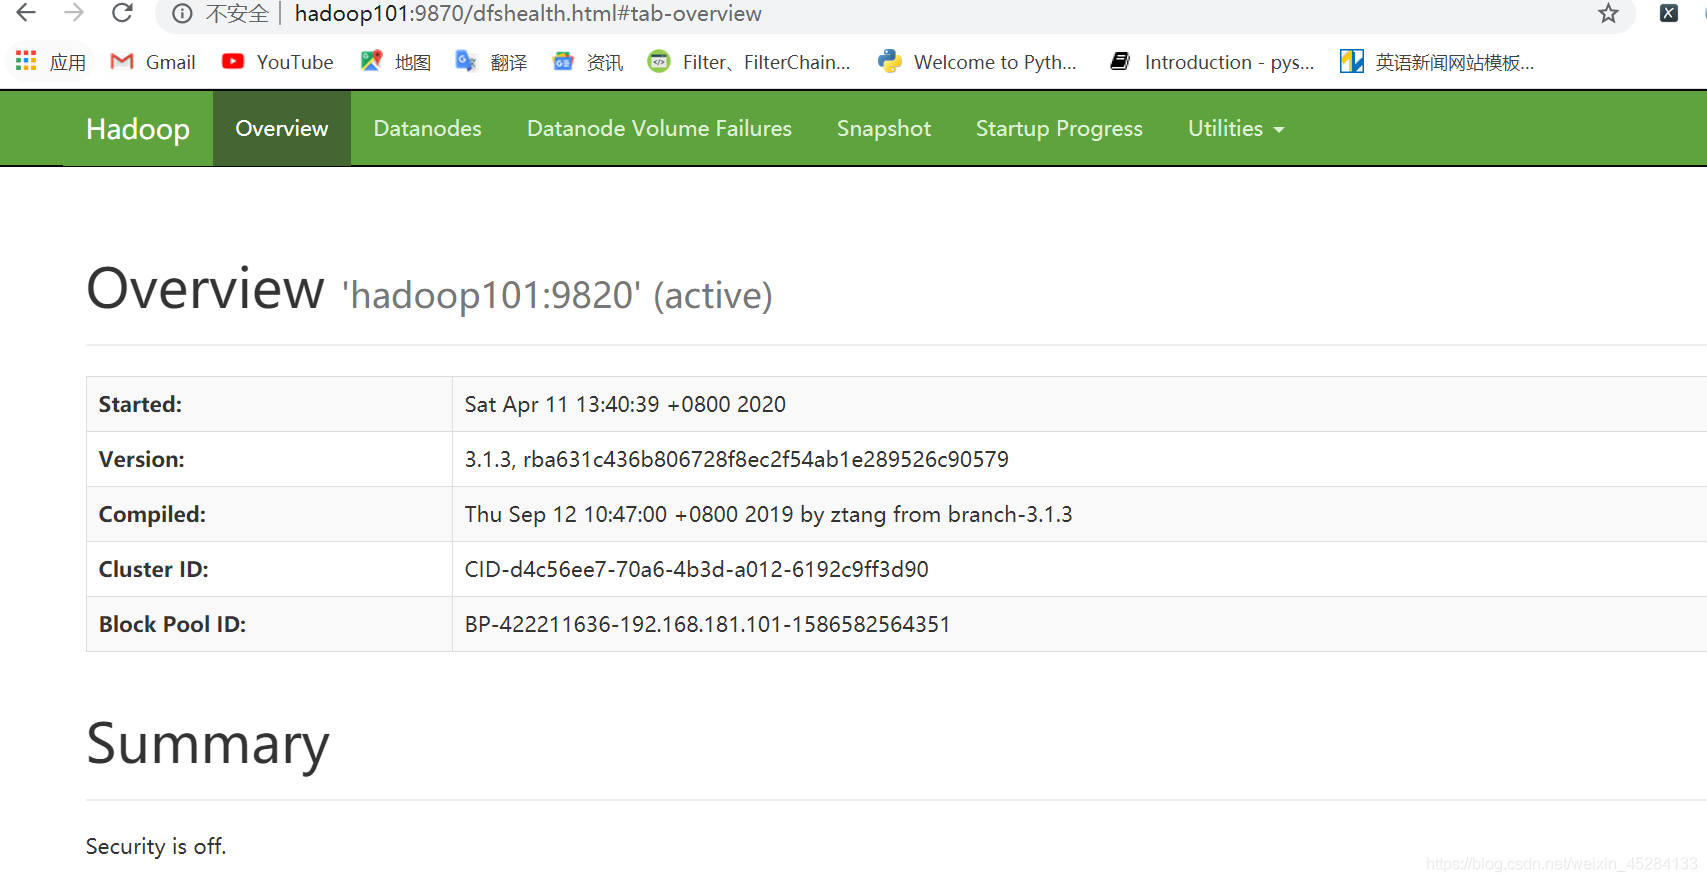The height and width of the screenshot is (882, 1707).
Task: Click the 'Compiled:' row label
Action: [152, 514]
